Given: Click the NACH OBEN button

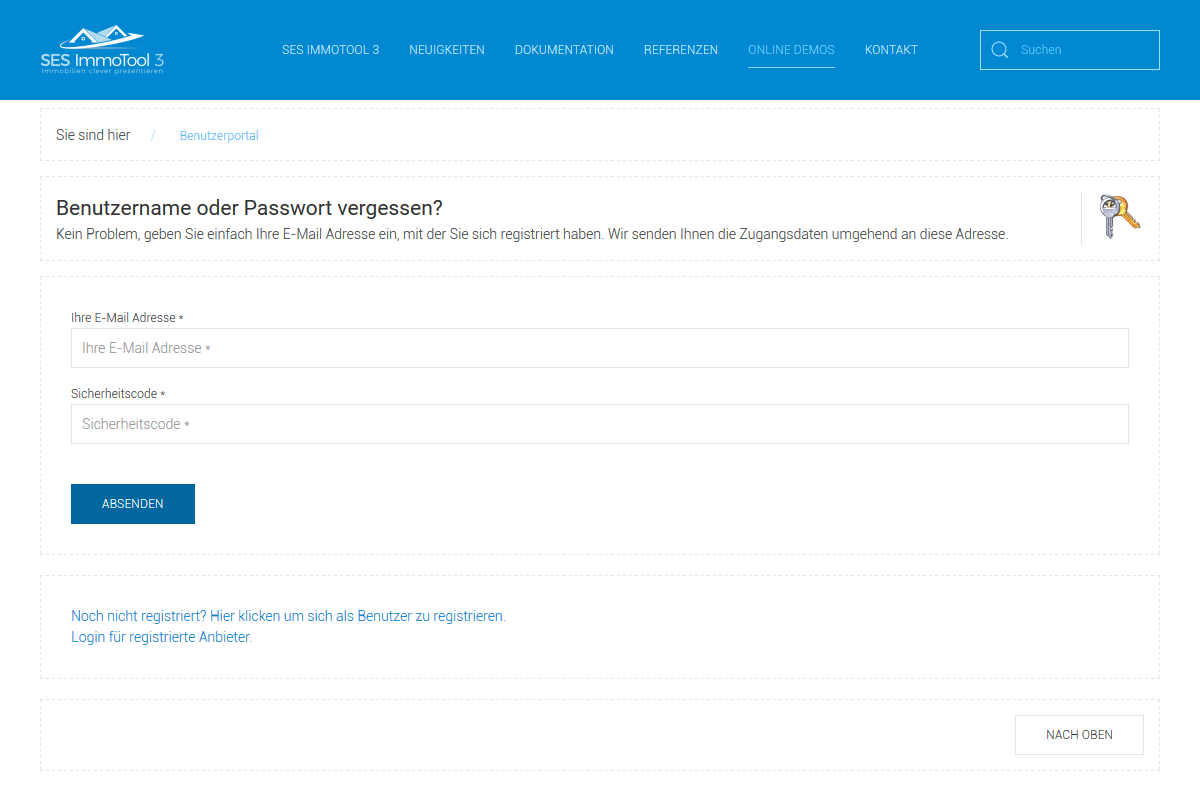Looking at the screenshot, I should 1079,735.
